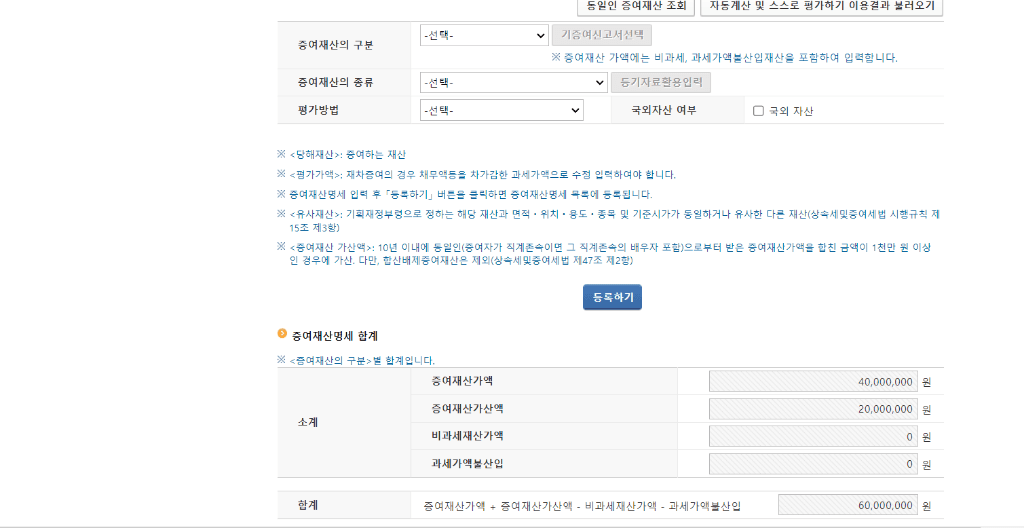Click the 동일인 증여재산 조회 button
The height and width of the screenshot is (528, 1024).
pyautogui.click(x=635, y=6)
